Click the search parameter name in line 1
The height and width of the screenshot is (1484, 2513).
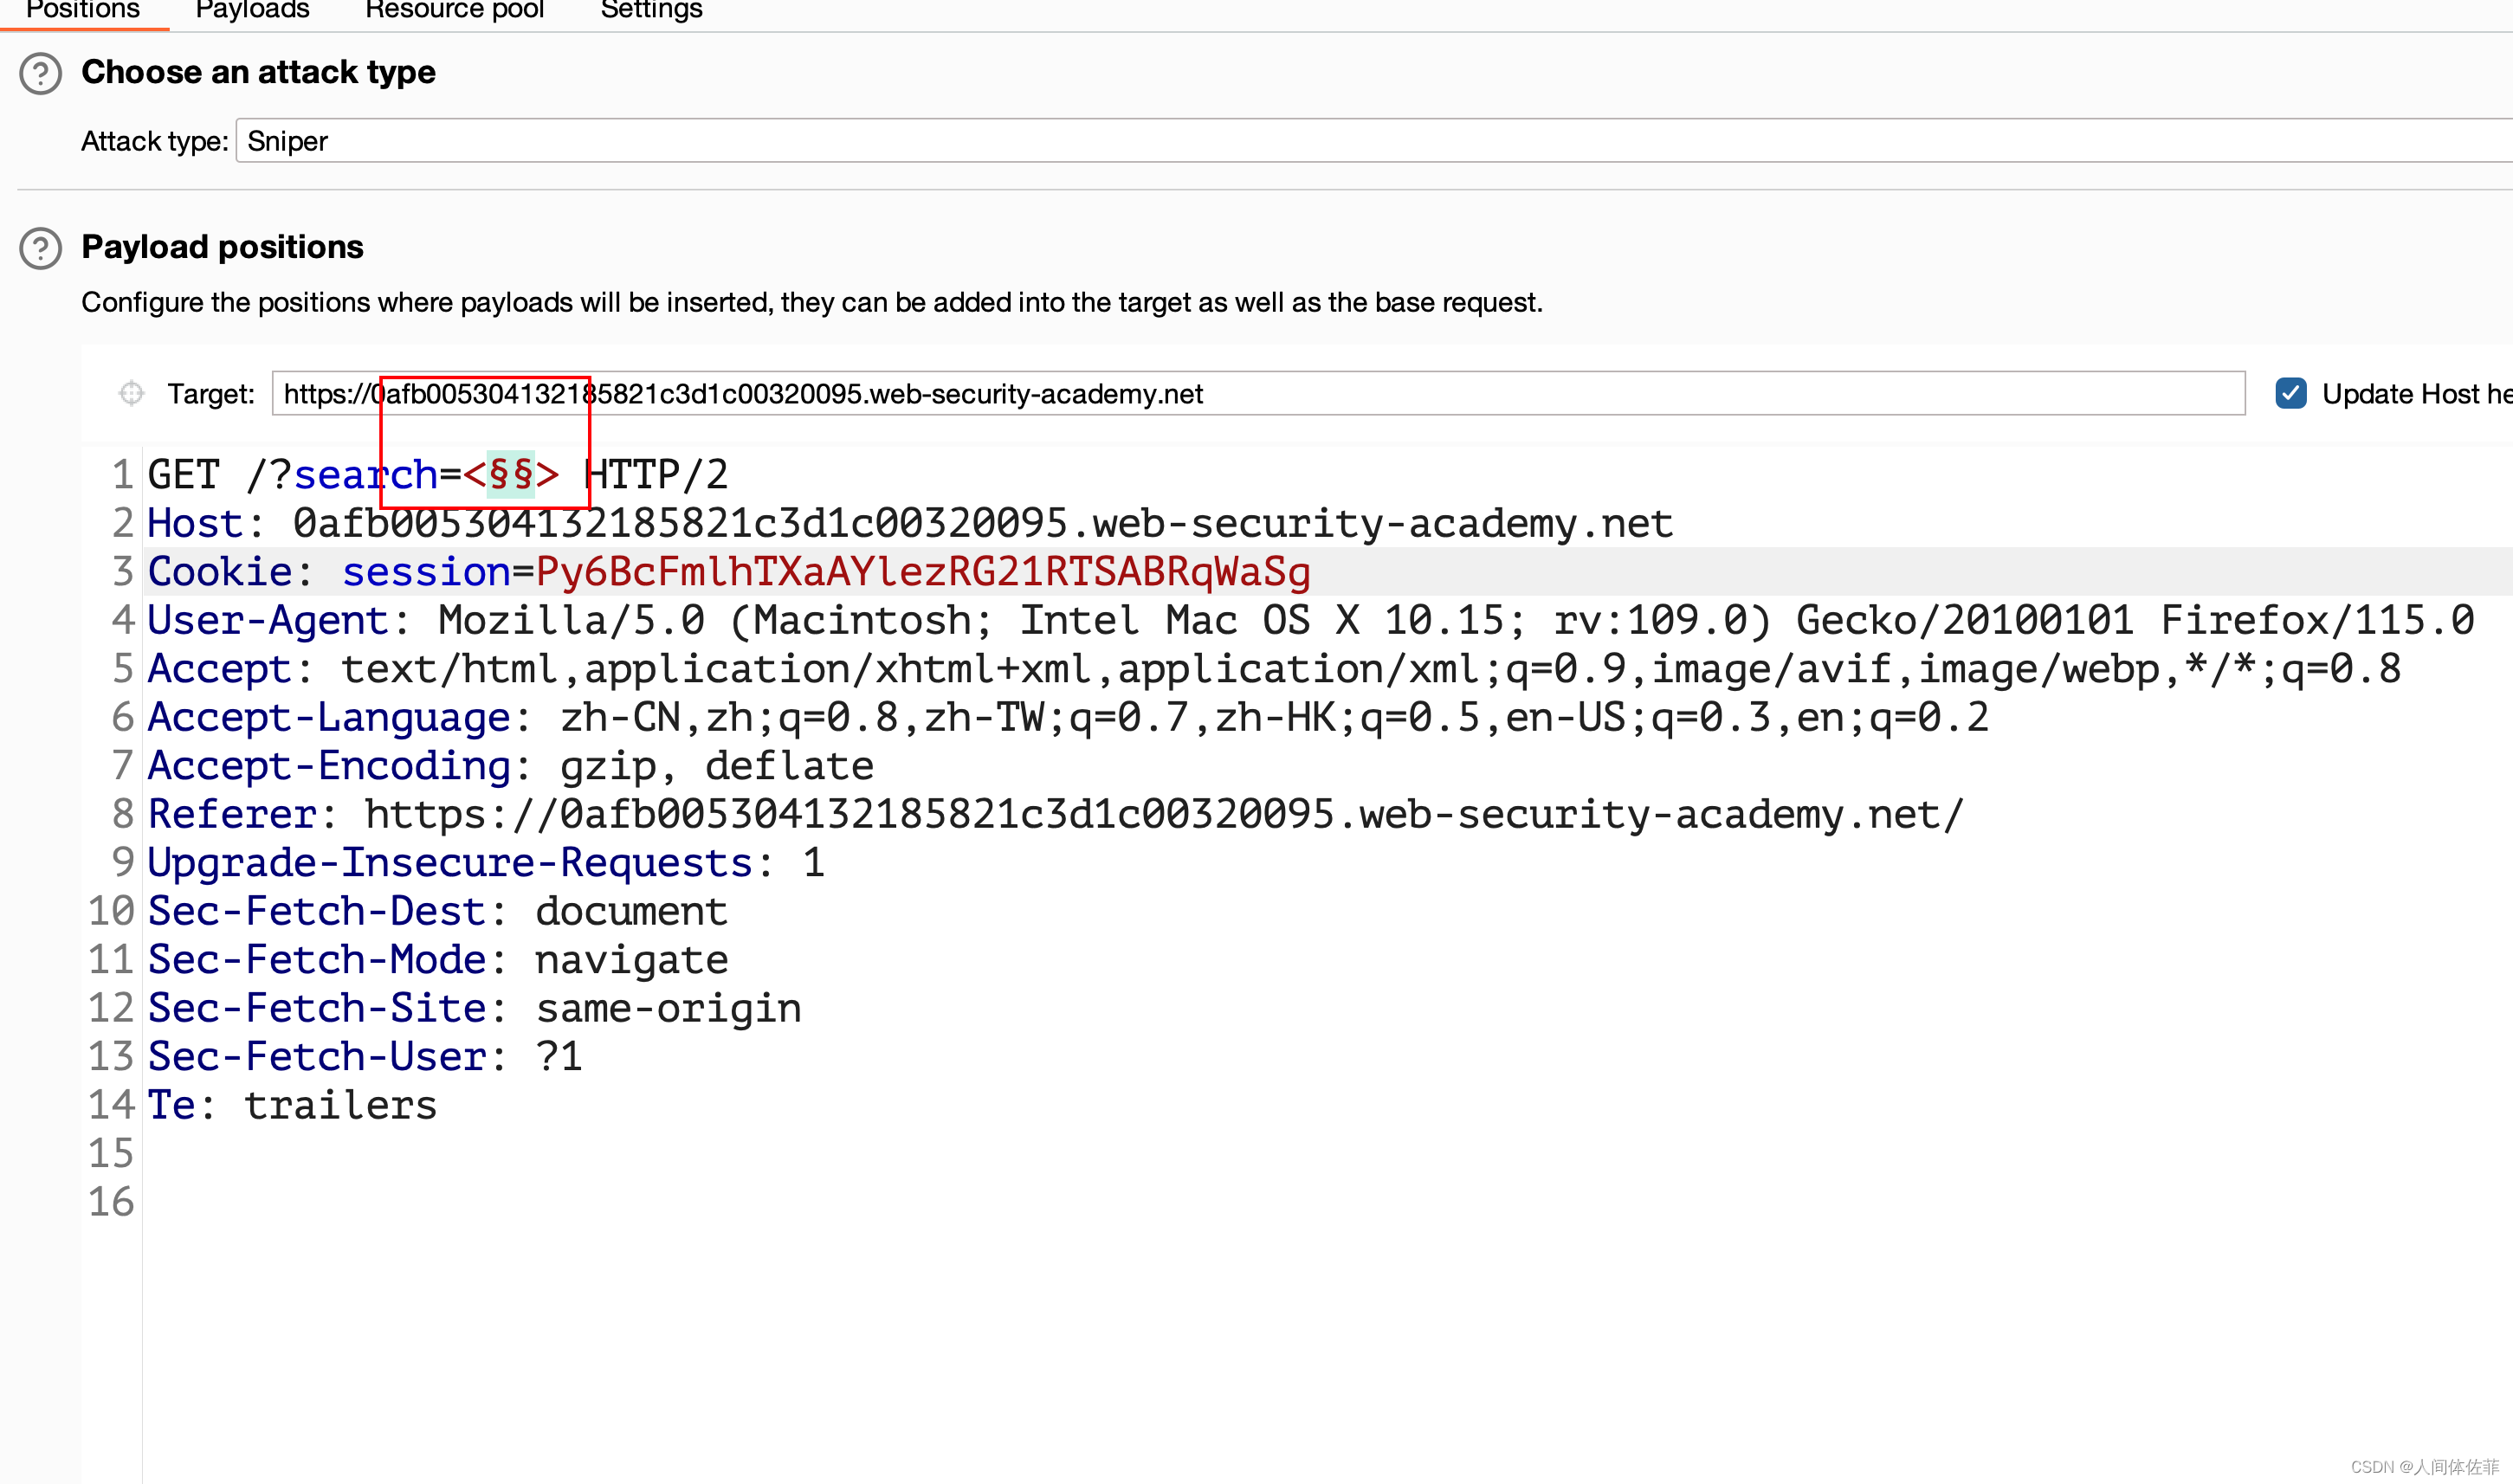point(365,475)
